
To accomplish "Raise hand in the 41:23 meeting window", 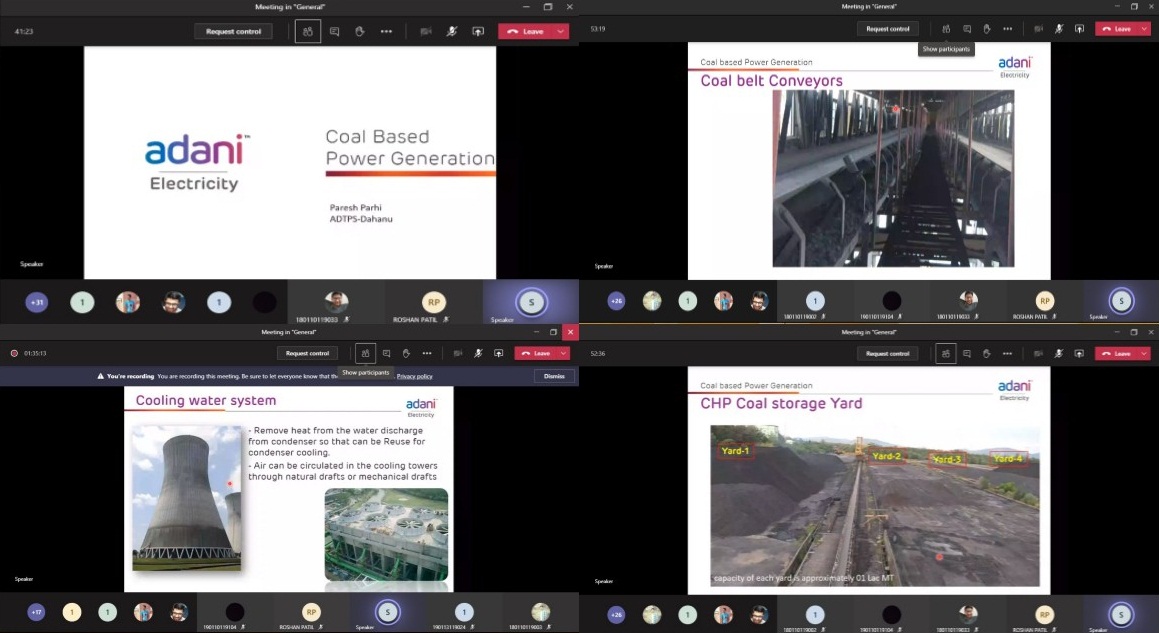I will click(359, 31).
